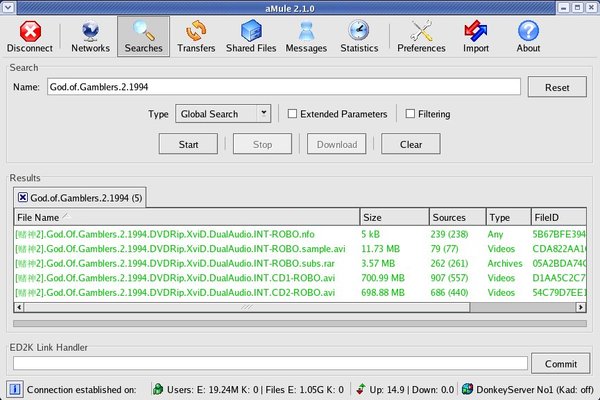Click the 239 (238) sources cell
600x400 pixels.
(449, 234)
